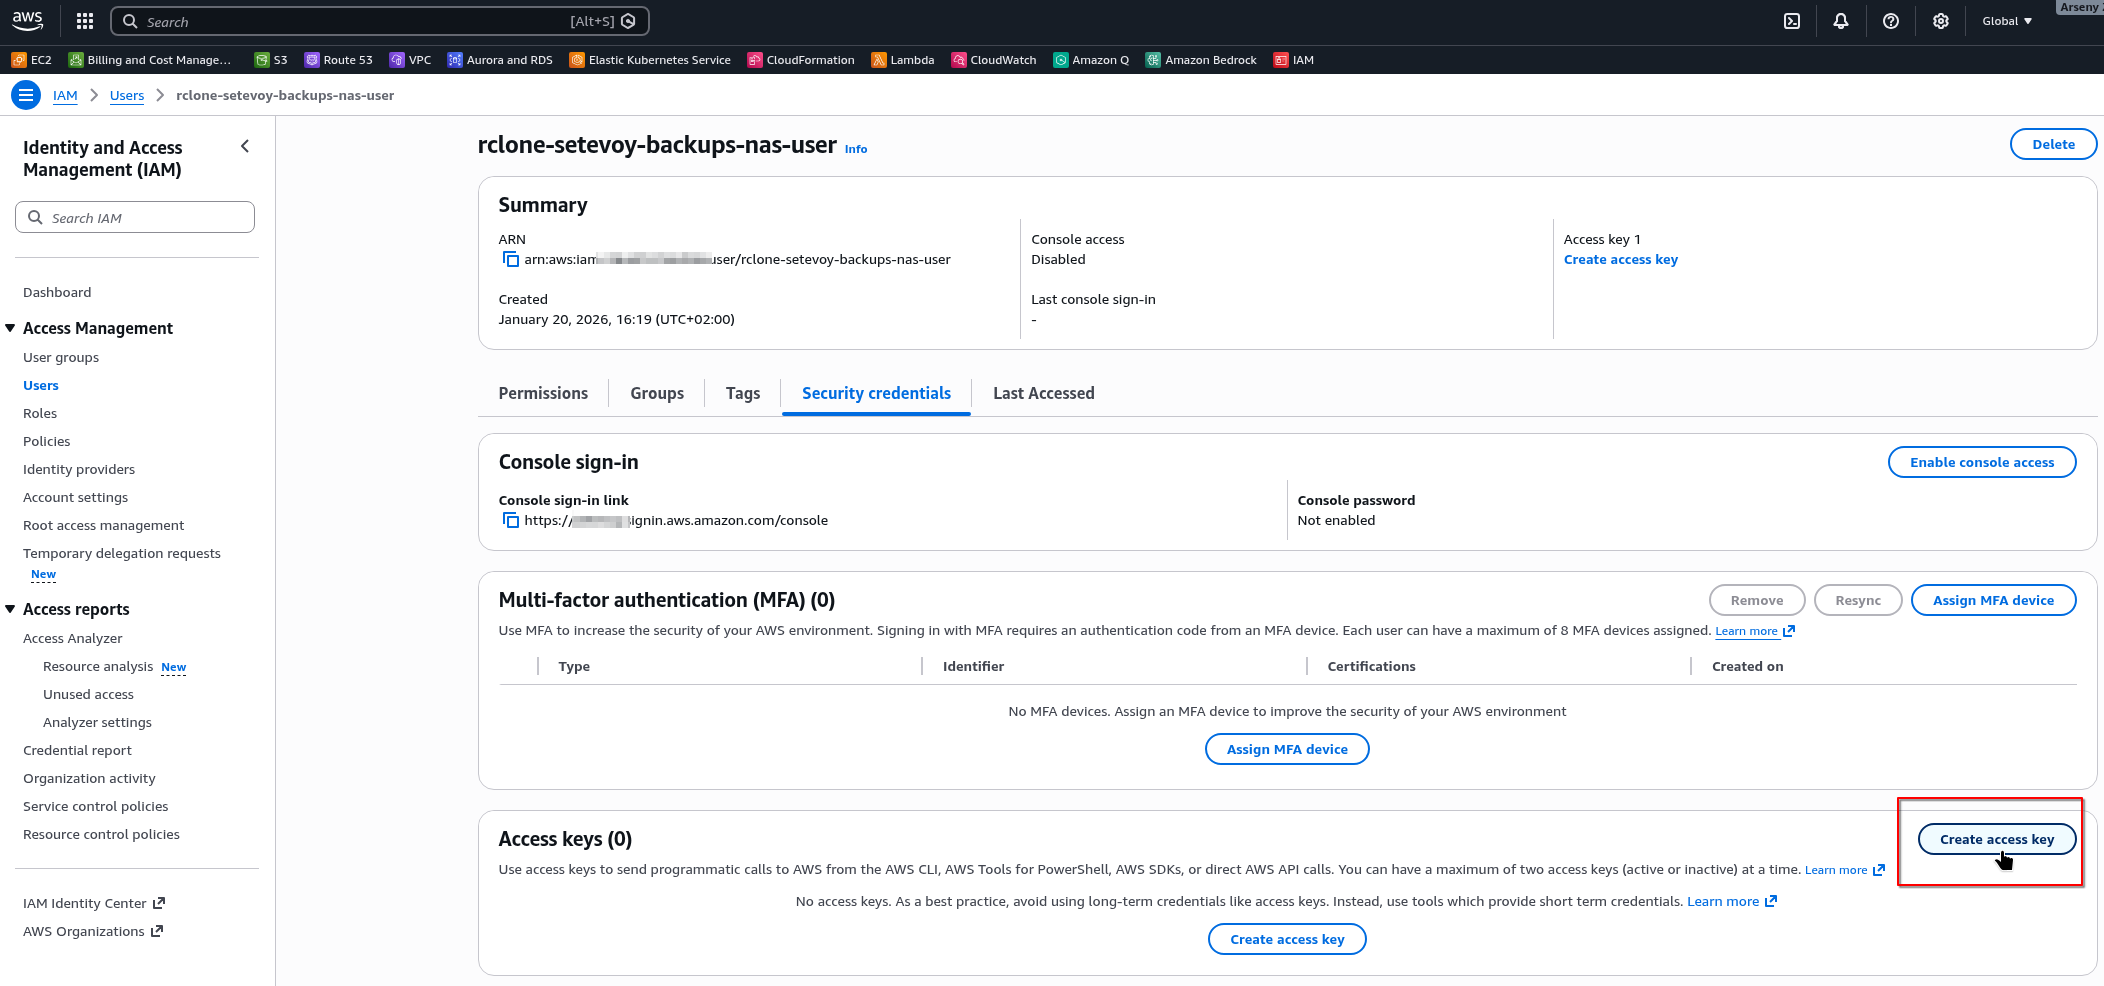Launch CloudShell from the top bar
The image size is (2104, 986).
(x=1792, y=21)
